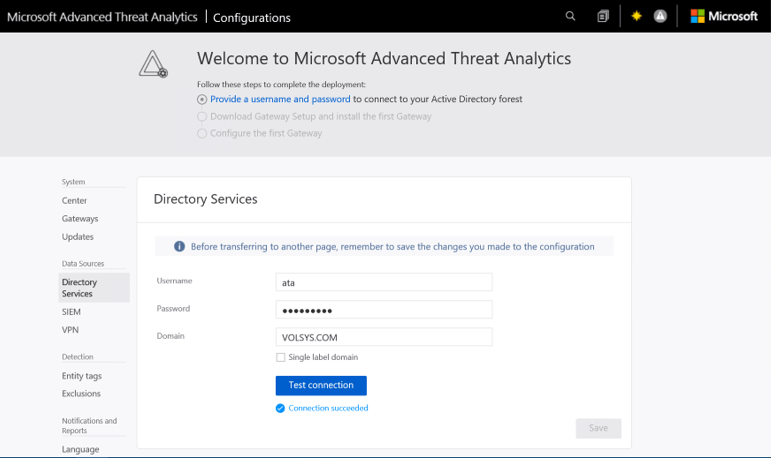Click the Connection succeeded checkmark icon

[281, 408]
